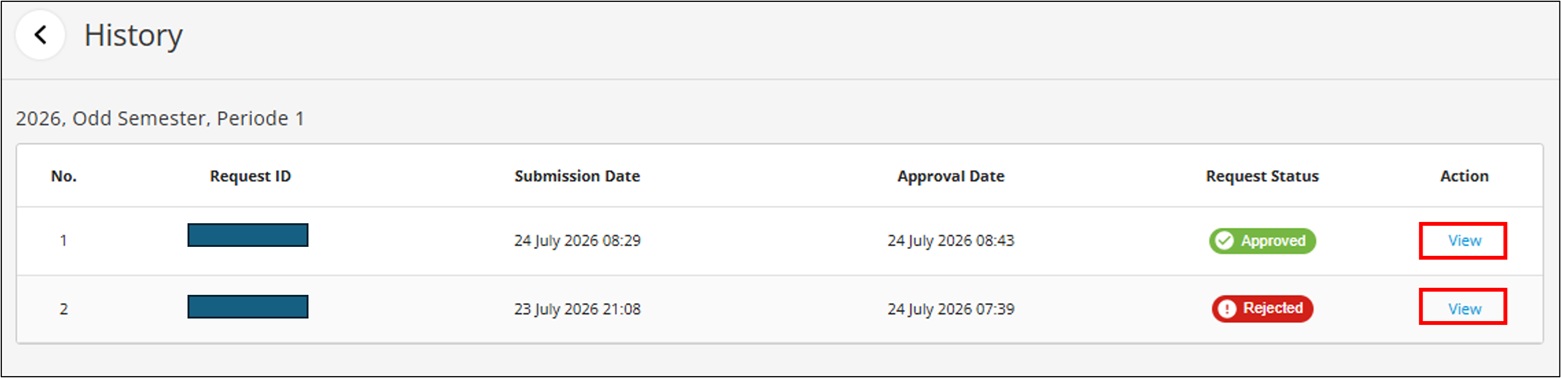Select the redacted Request ID in row 2

[248, 306]
